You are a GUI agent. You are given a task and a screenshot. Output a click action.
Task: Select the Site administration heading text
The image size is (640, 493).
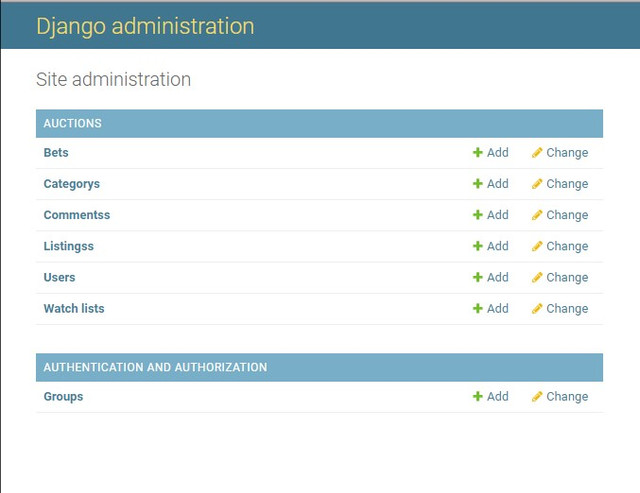tap(113, 79)
